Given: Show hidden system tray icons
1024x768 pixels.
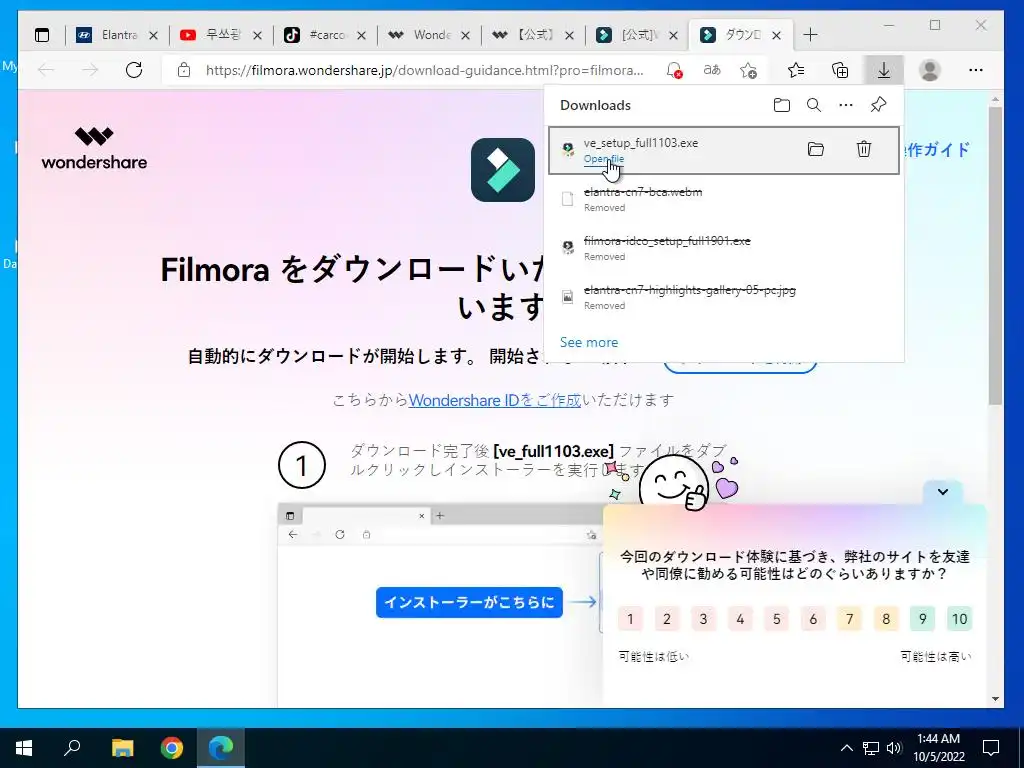Looking at the screenshot, I should tap(846, 748).
